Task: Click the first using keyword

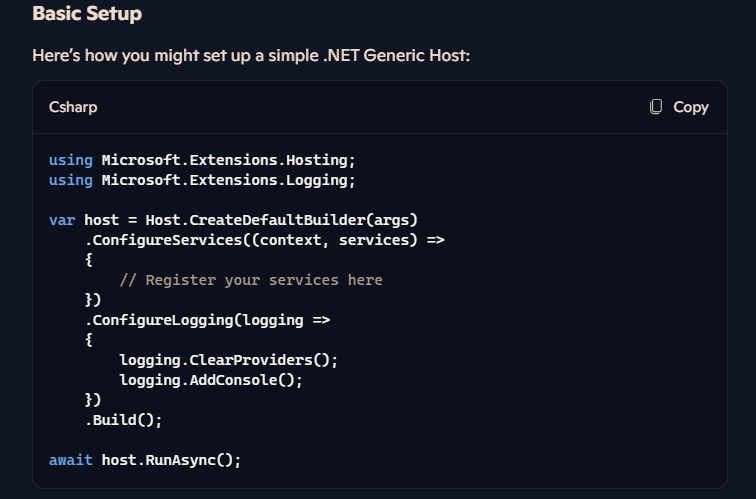Action: coord(70,160)
